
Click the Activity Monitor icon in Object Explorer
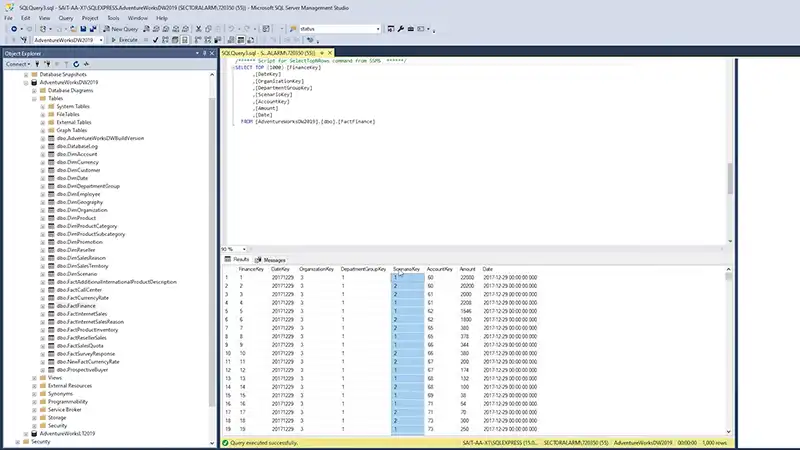(x=87, y=64)
